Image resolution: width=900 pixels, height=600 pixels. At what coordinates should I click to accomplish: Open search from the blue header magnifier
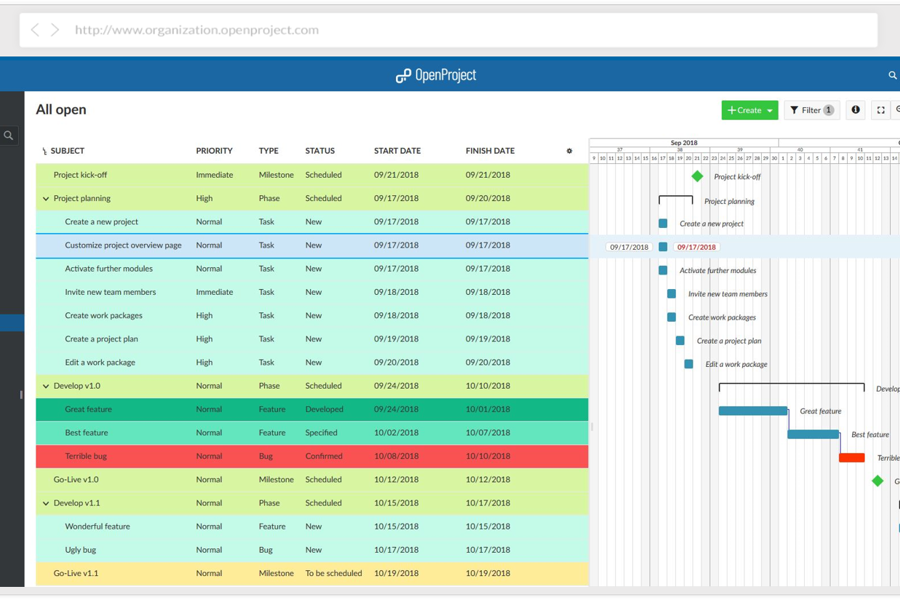[892, 75]
